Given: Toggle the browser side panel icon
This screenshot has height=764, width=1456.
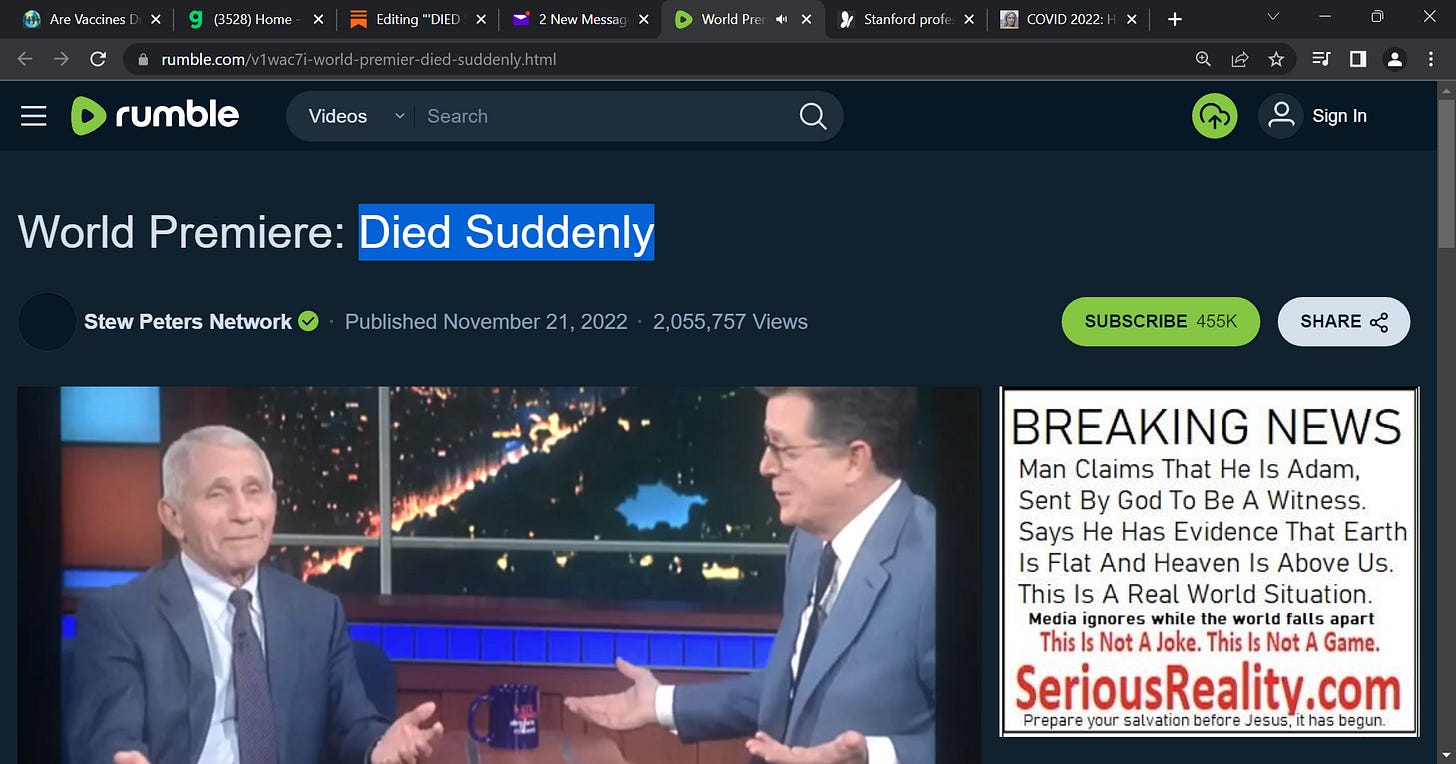Looking at the screenshot, I should [x=1357, y=59].
